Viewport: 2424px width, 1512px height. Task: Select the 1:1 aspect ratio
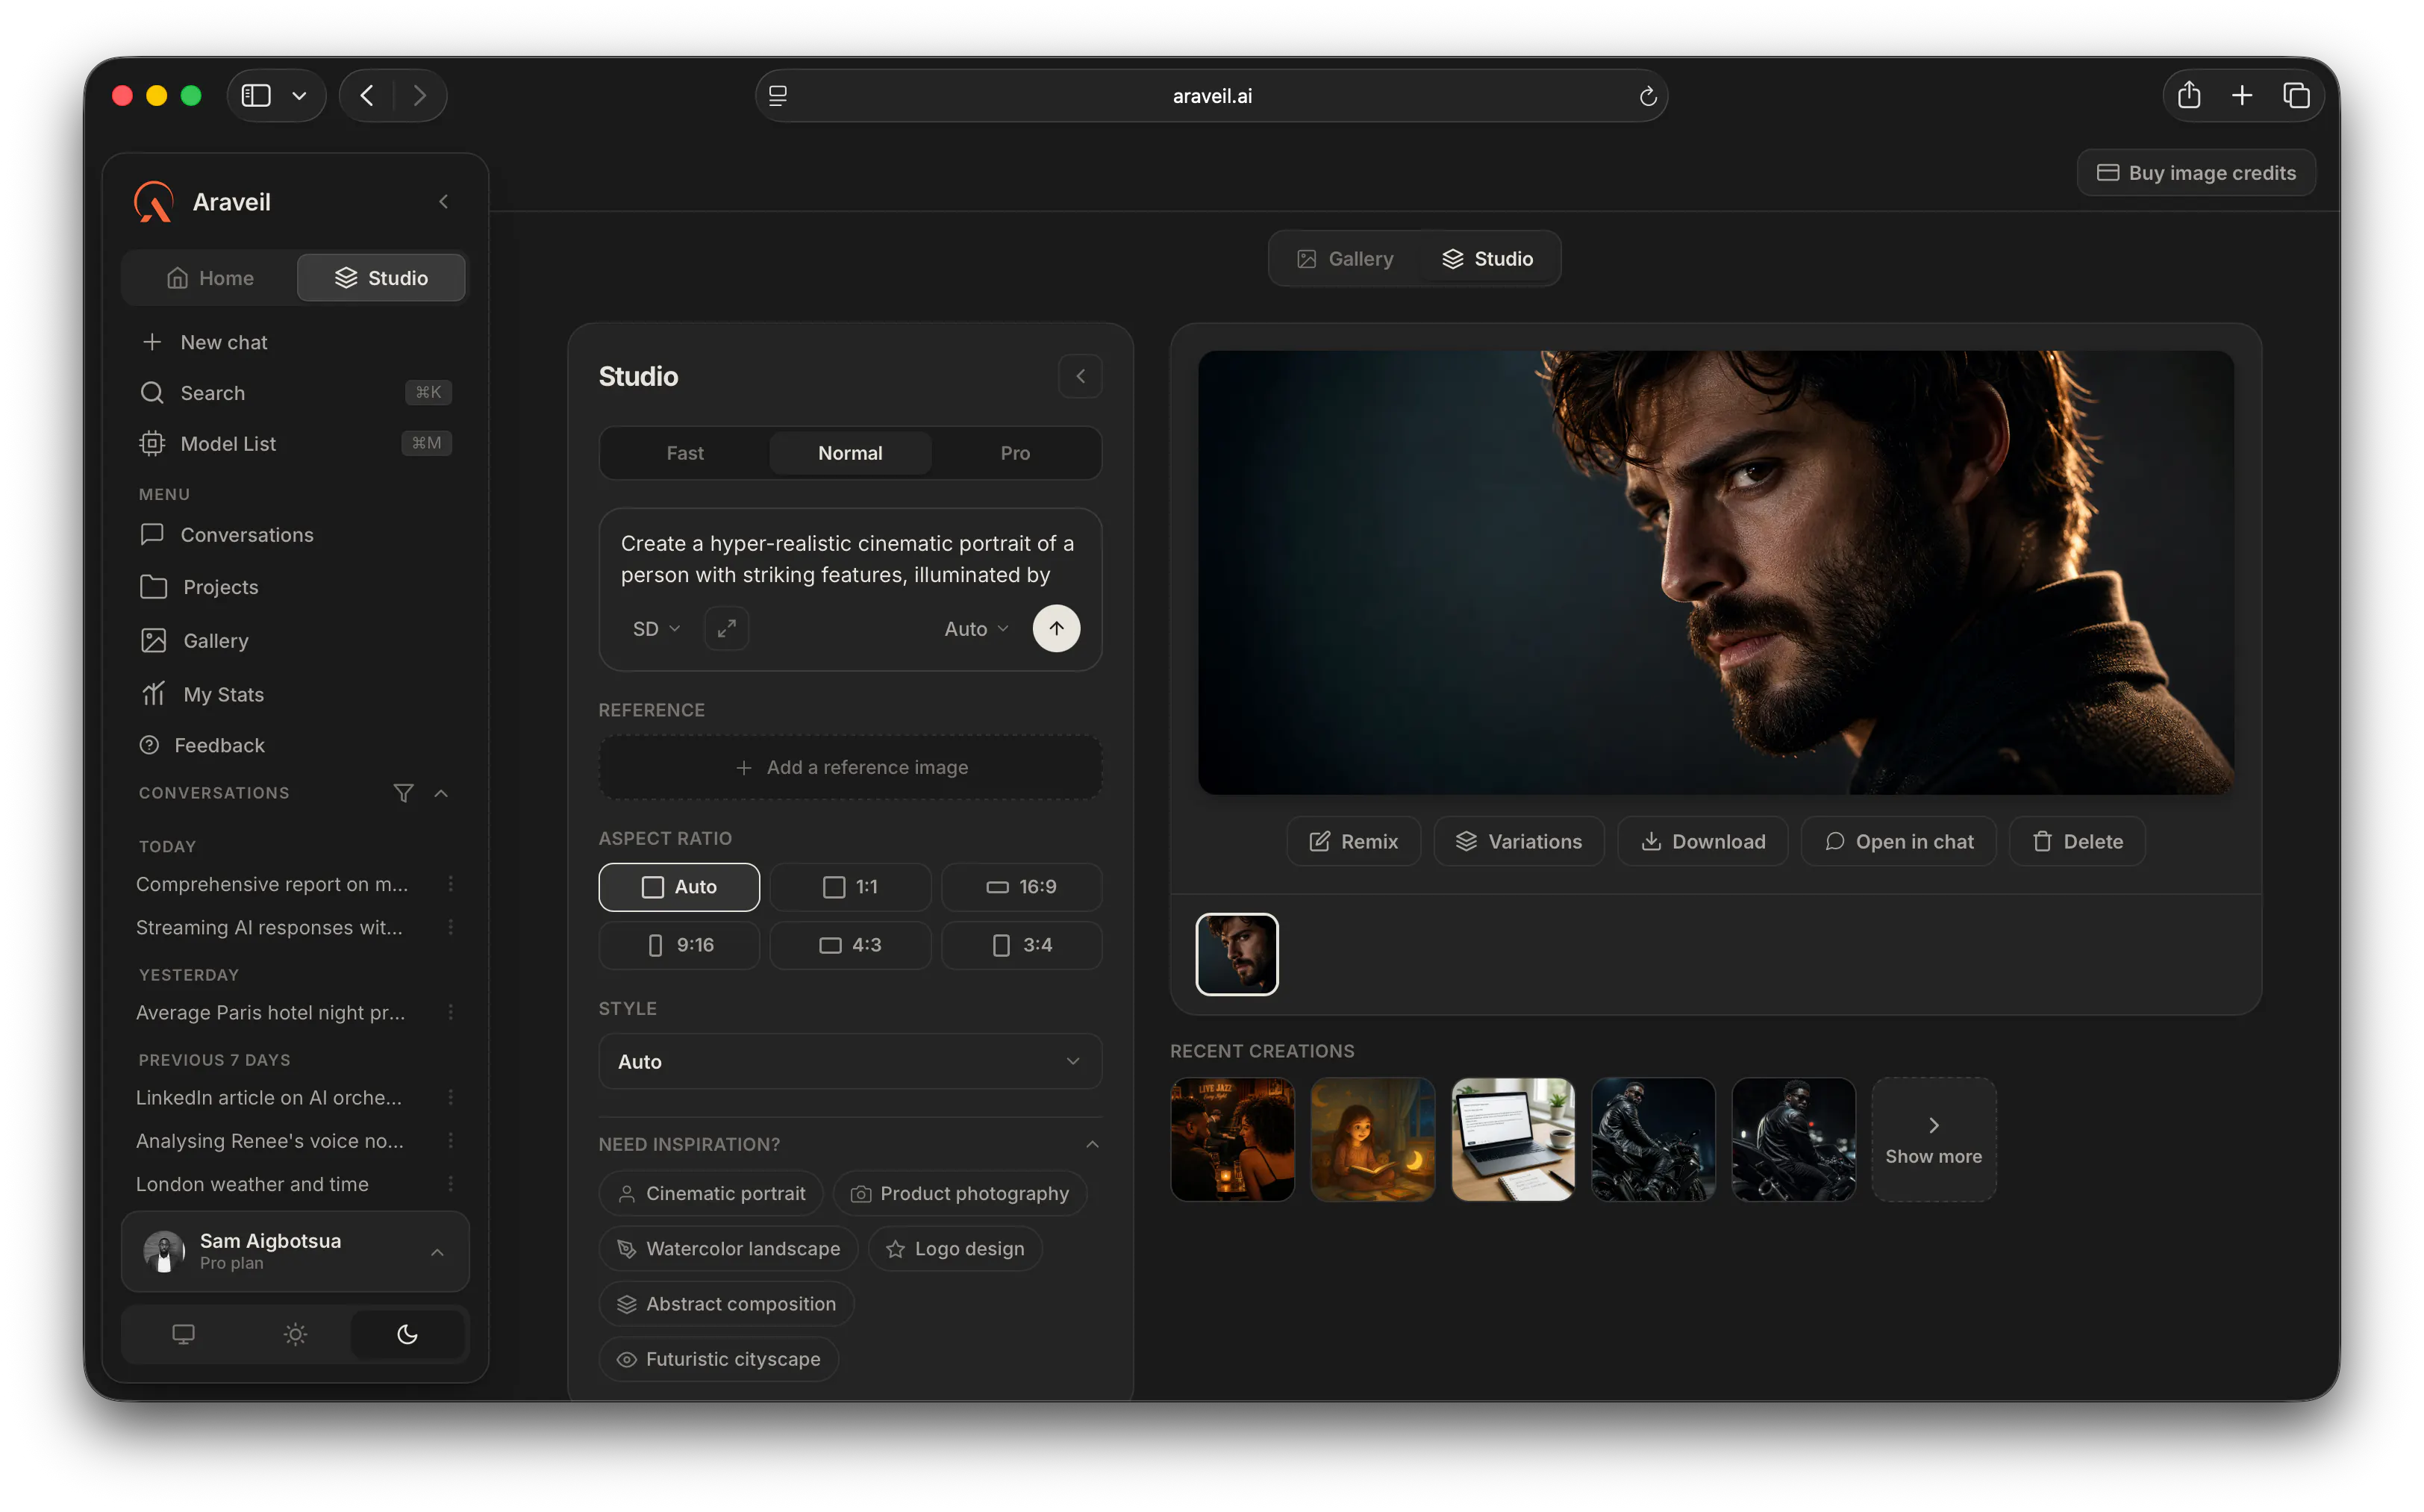[x=850, y=887]
